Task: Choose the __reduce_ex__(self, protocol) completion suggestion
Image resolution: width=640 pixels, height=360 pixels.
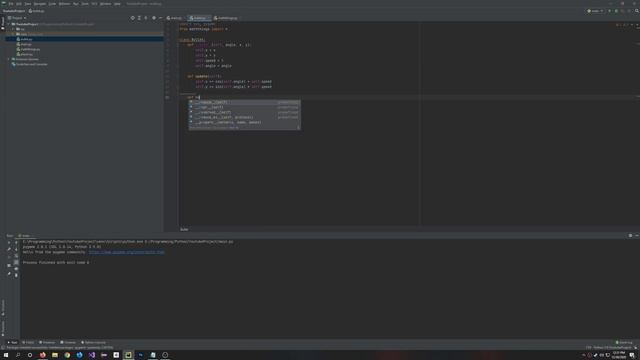Action: pos(244,117)
